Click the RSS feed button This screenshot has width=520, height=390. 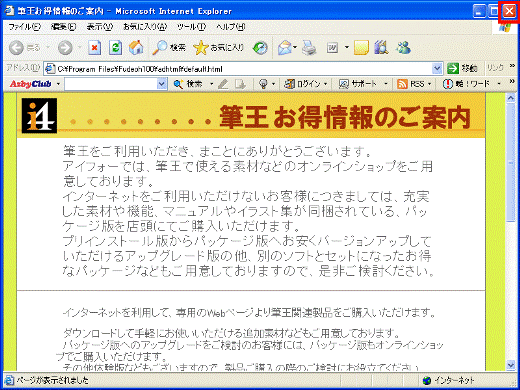point(411,84)
